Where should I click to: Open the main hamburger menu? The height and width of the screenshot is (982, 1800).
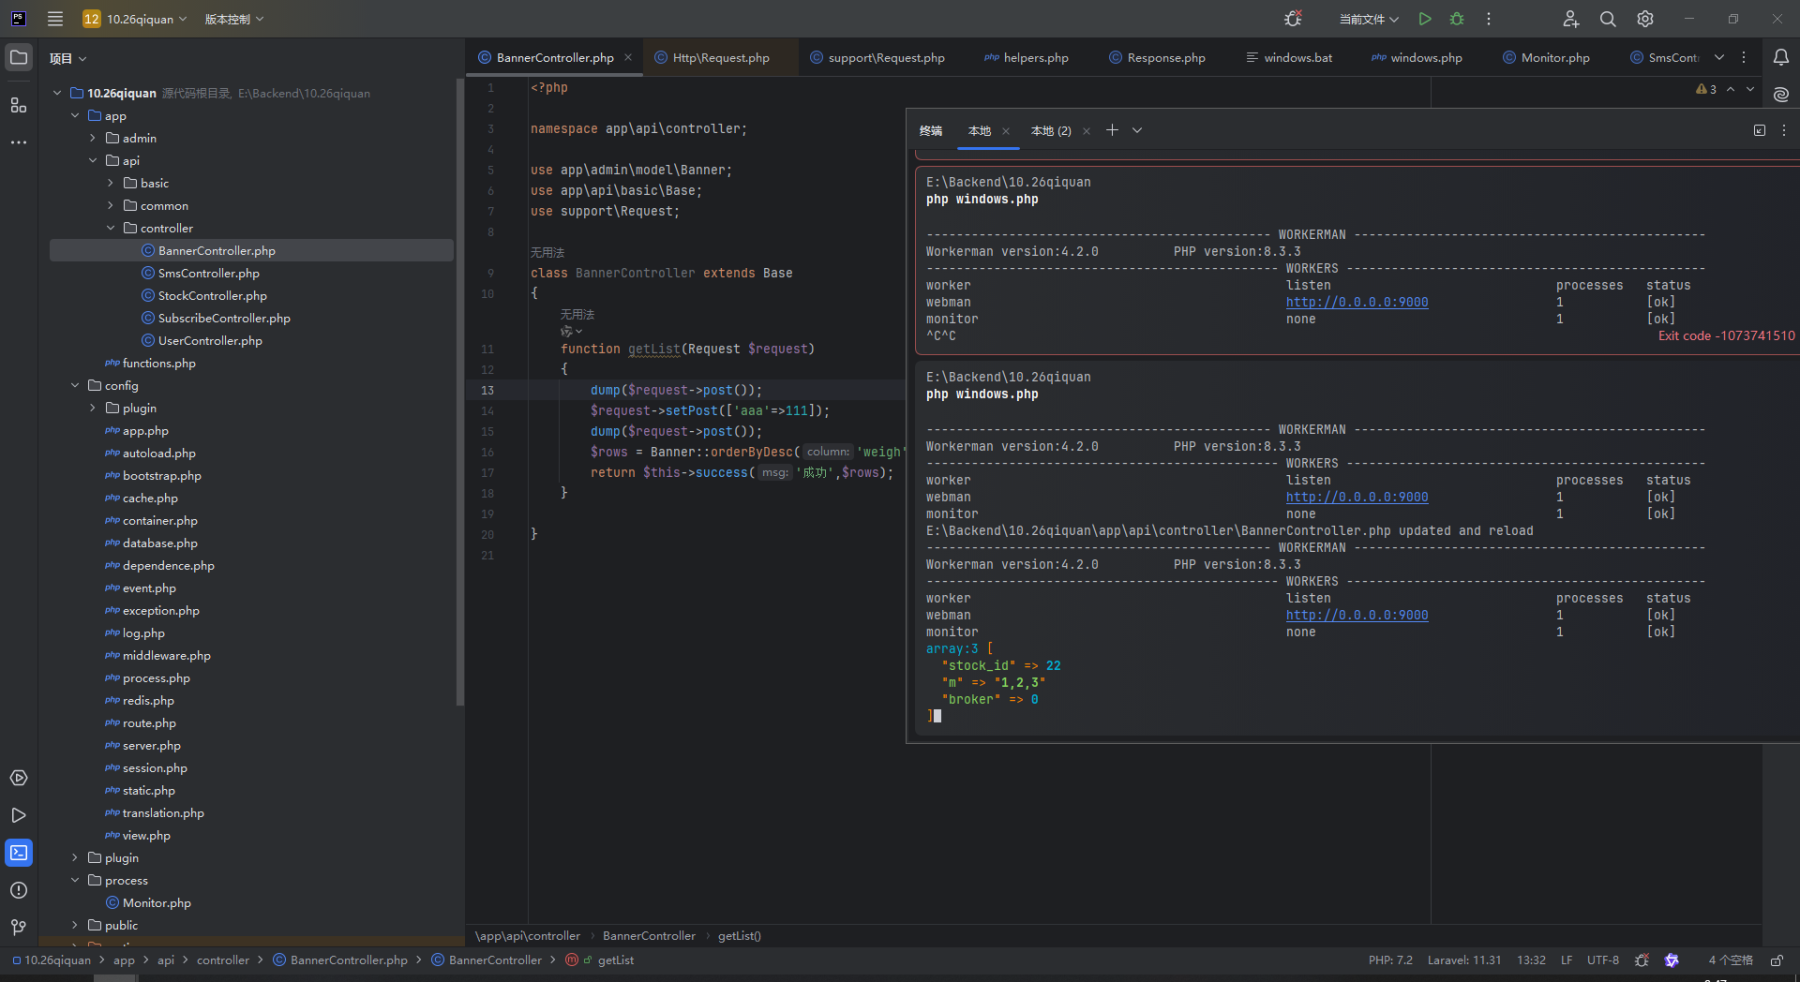[x=55, y=19]
